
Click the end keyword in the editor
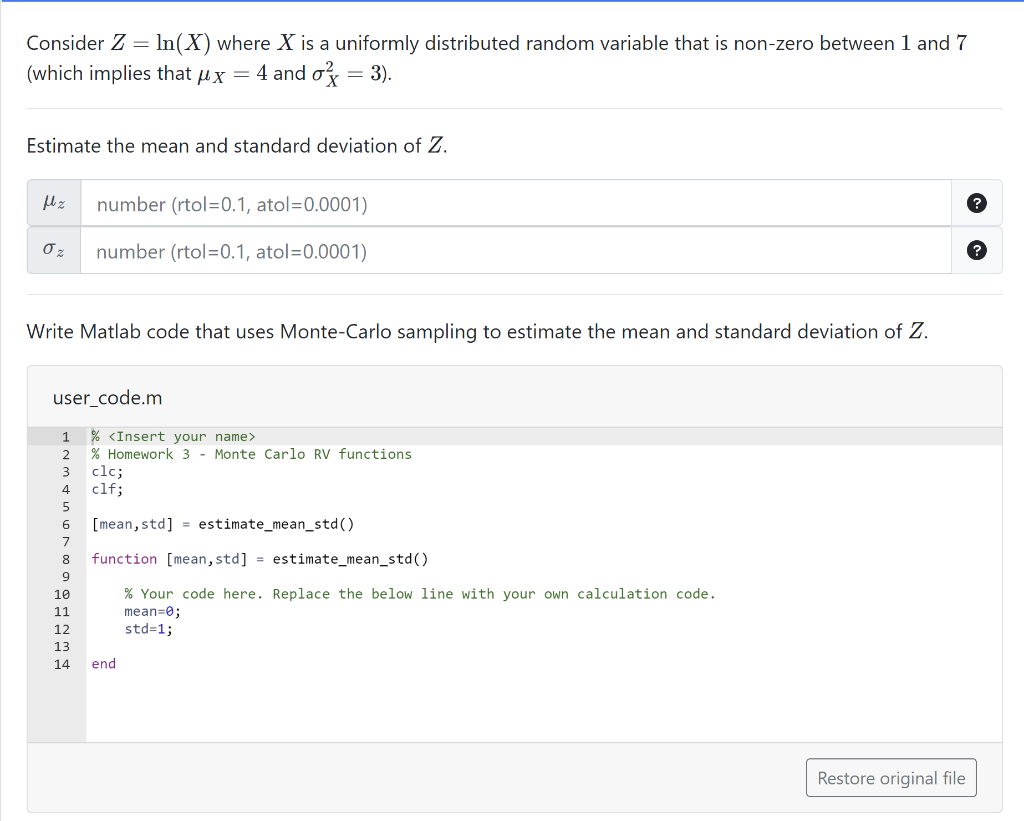point(103,663)
